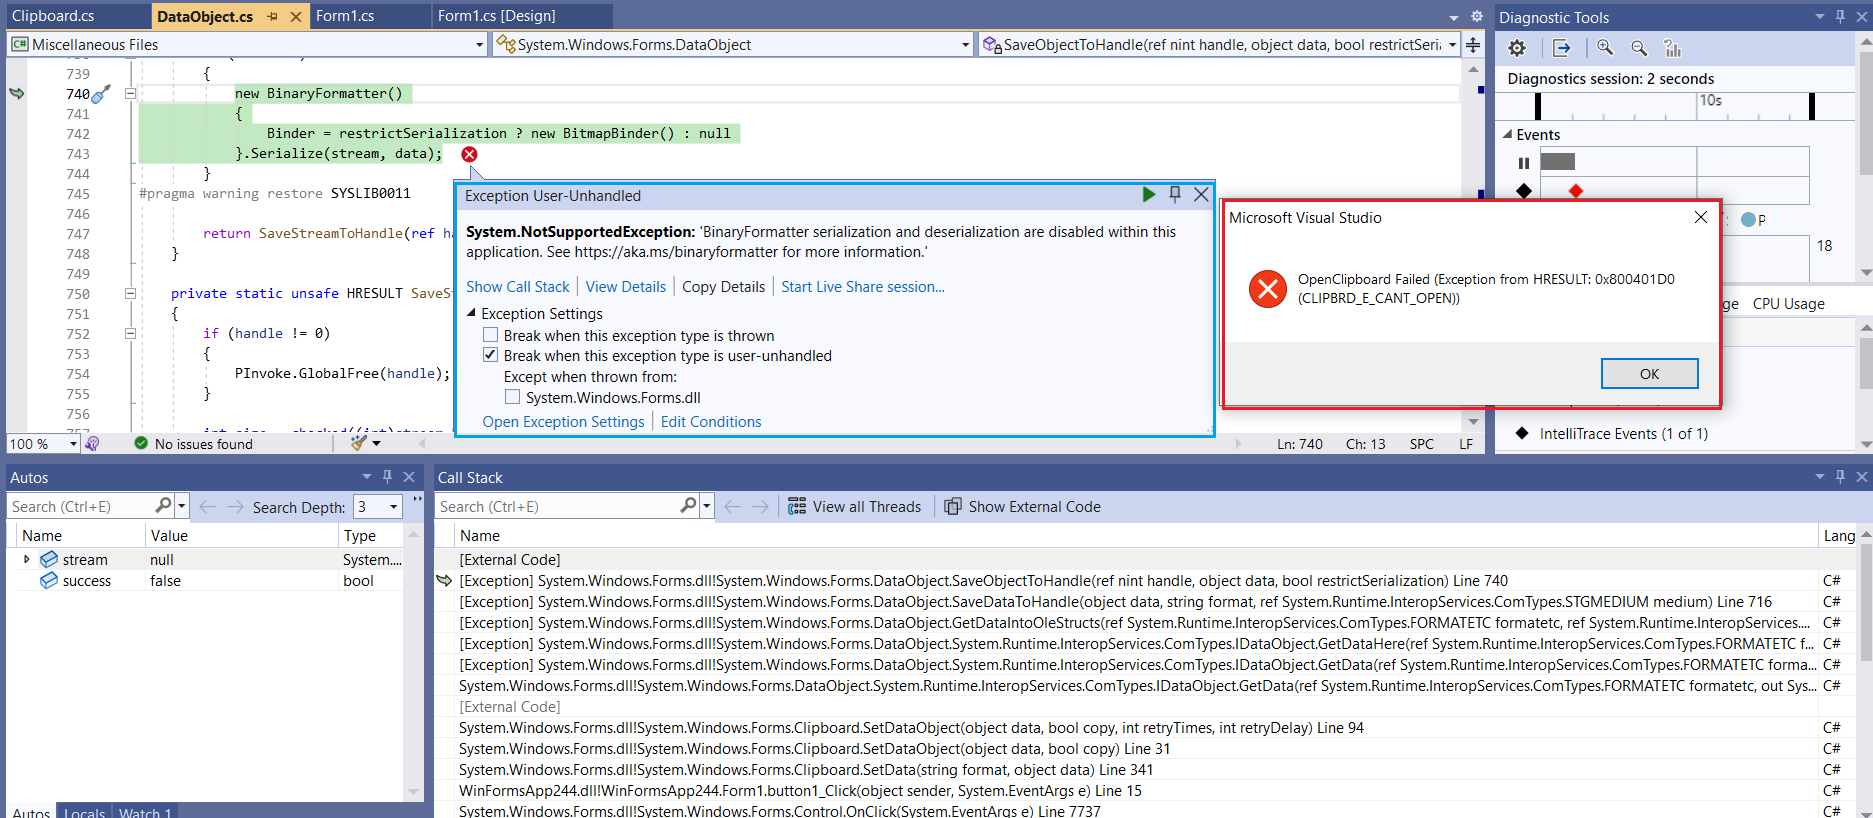Viewport: 1873px width, 818px height.
Task: Pin the Call Stack panel
Action: (x=1840, y=477)
